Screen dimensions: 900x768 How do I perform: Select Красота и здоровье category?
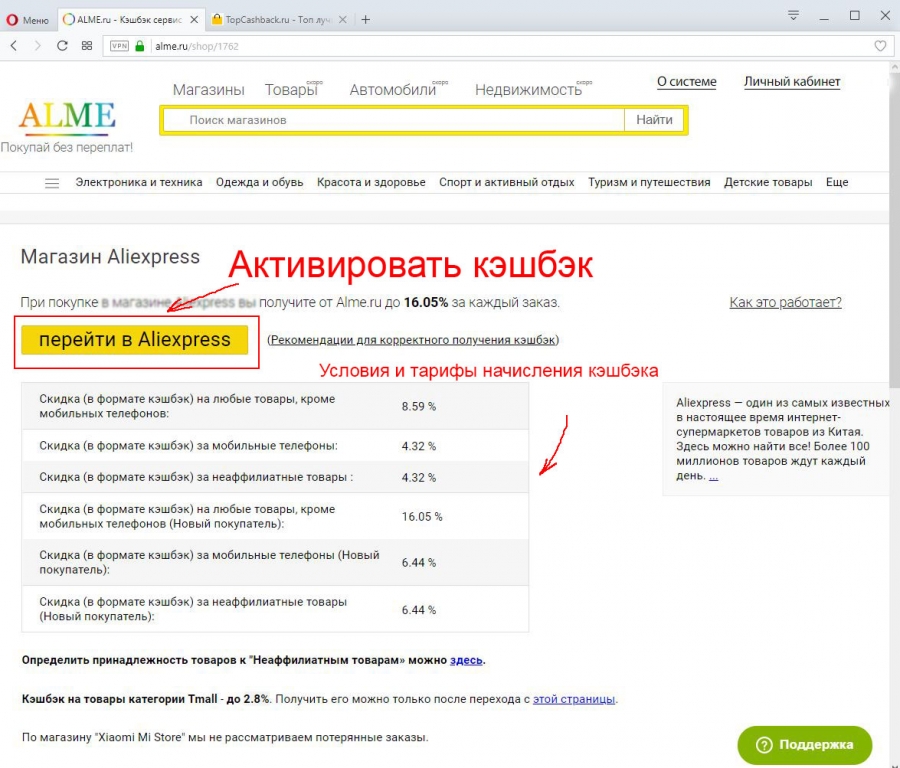pos(371,183)
